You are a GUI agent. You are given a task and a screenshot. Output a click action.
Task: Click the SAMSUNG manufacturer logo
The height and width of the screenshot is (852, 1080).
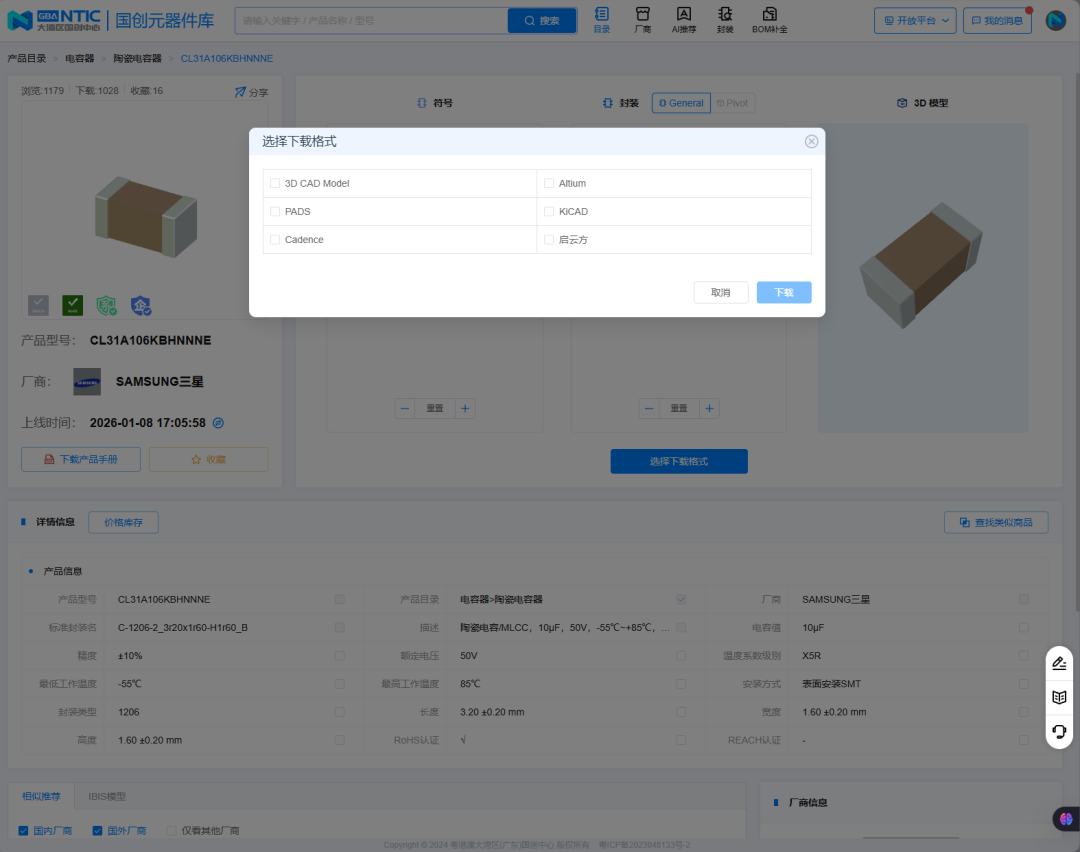coord(87,382)
